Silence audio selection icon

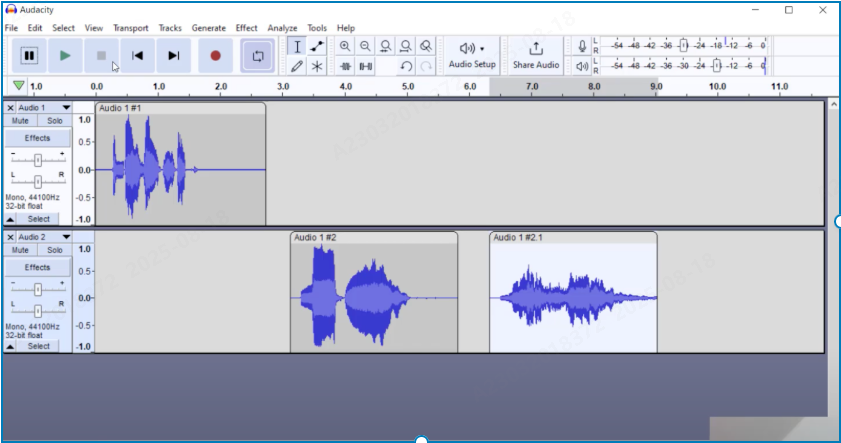tap(365, 67)
